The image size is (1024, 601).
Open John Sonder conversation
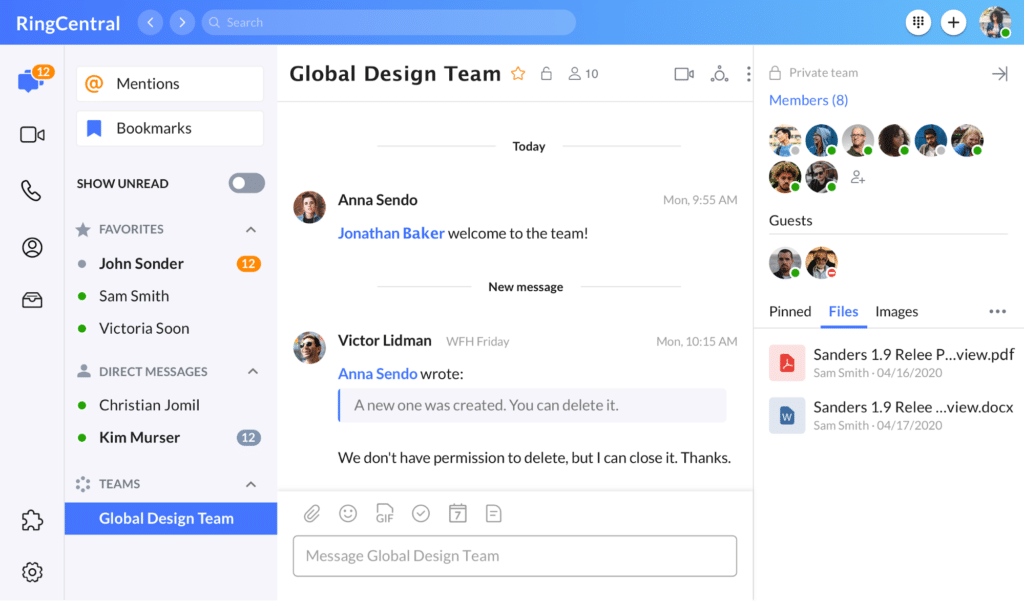point(141,264)
